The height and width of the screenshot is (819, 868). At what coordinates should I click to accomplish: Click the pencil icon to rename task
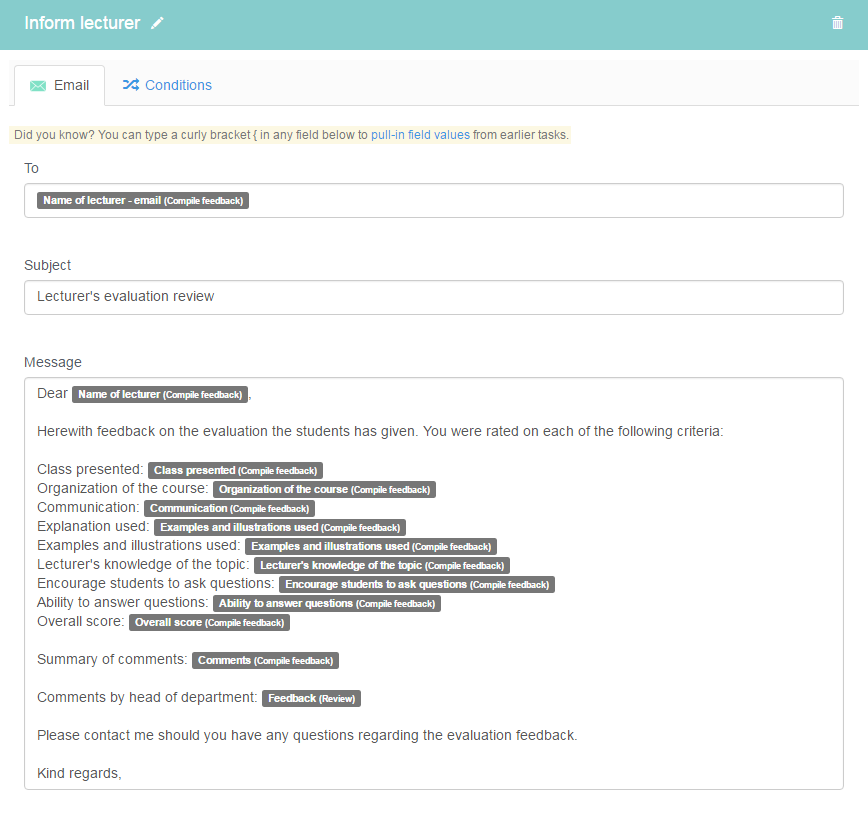[x=157, y=24]
